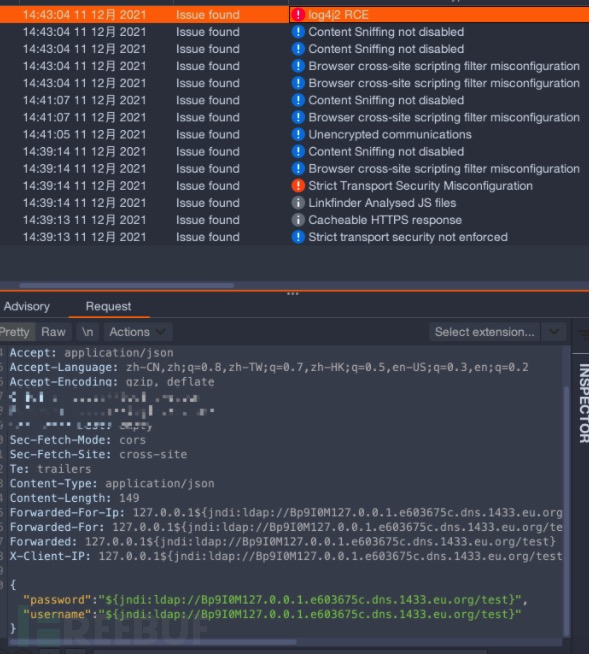Viewport: 589px width, 654px height.
Task: Click the X-Client-IP header line
Action: tap(286, 556)
